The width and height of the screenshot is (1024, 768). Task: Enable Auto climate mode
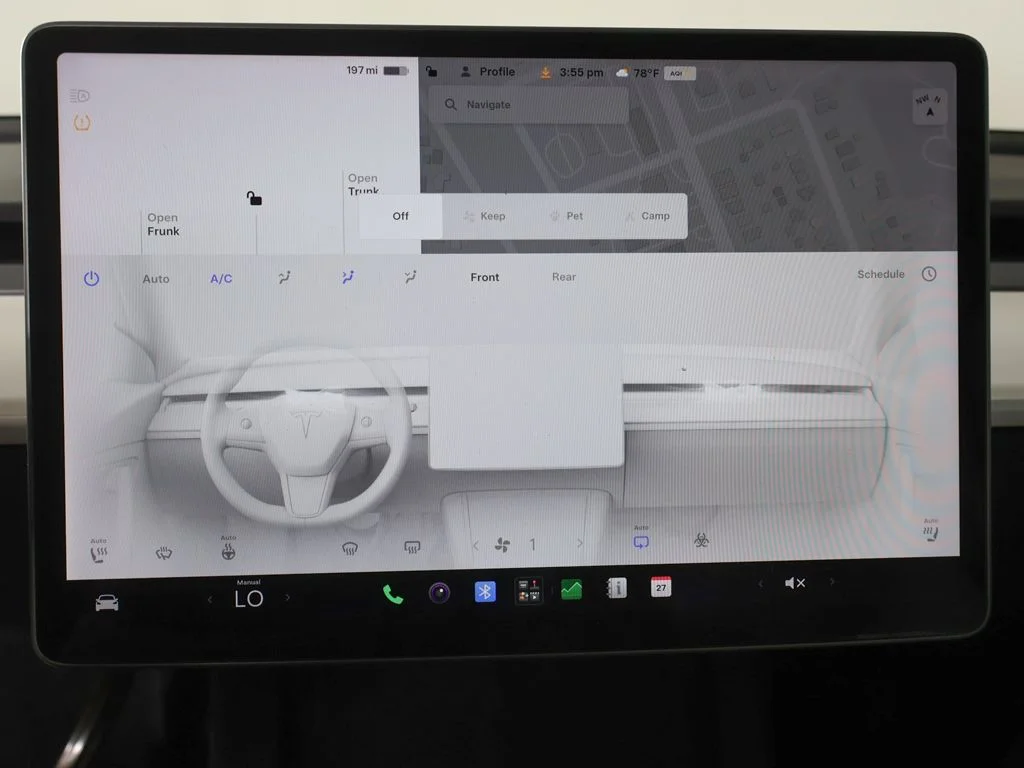155,279
